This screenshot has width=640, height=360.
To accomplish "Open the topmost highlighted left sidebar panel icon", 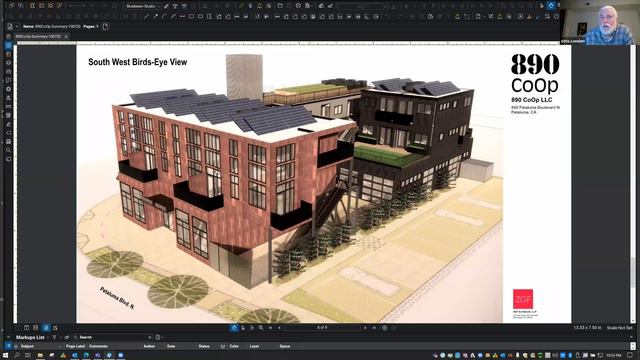I will [x=9, y=45].
